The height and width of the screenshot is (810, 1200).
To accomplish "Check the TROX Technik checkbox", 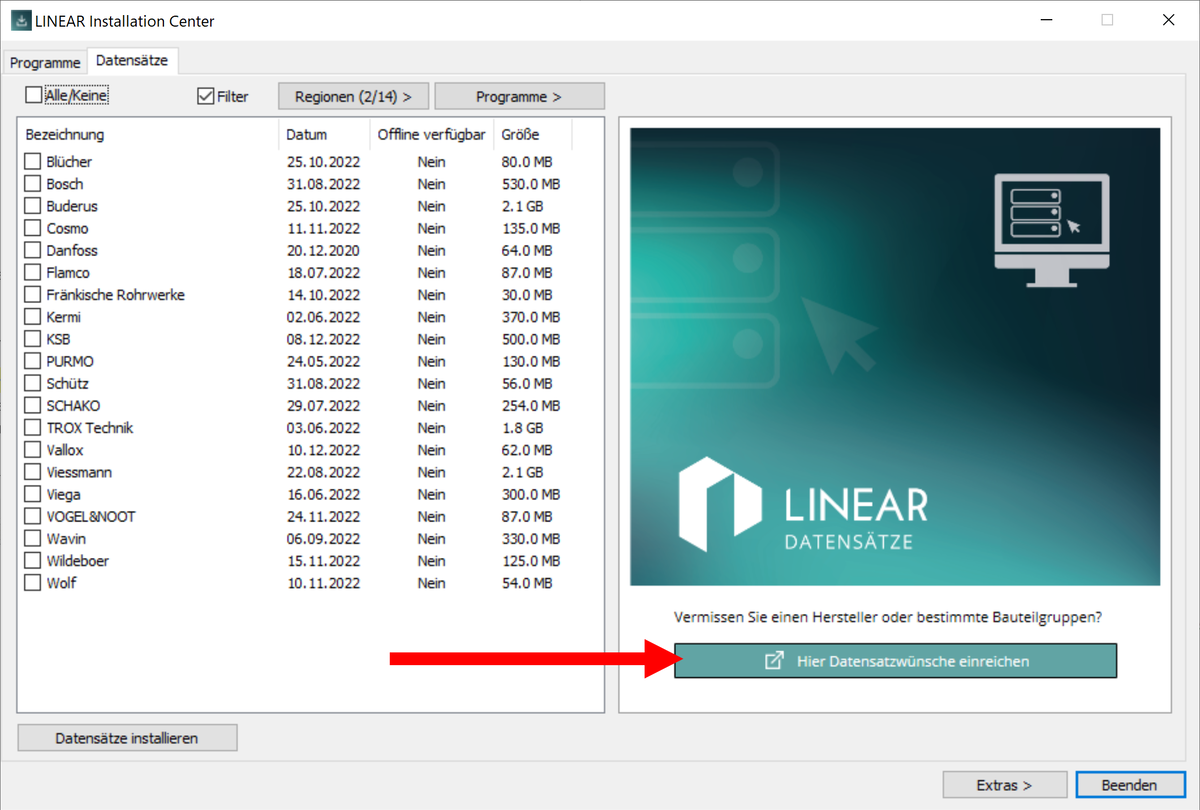I will 33,427.
